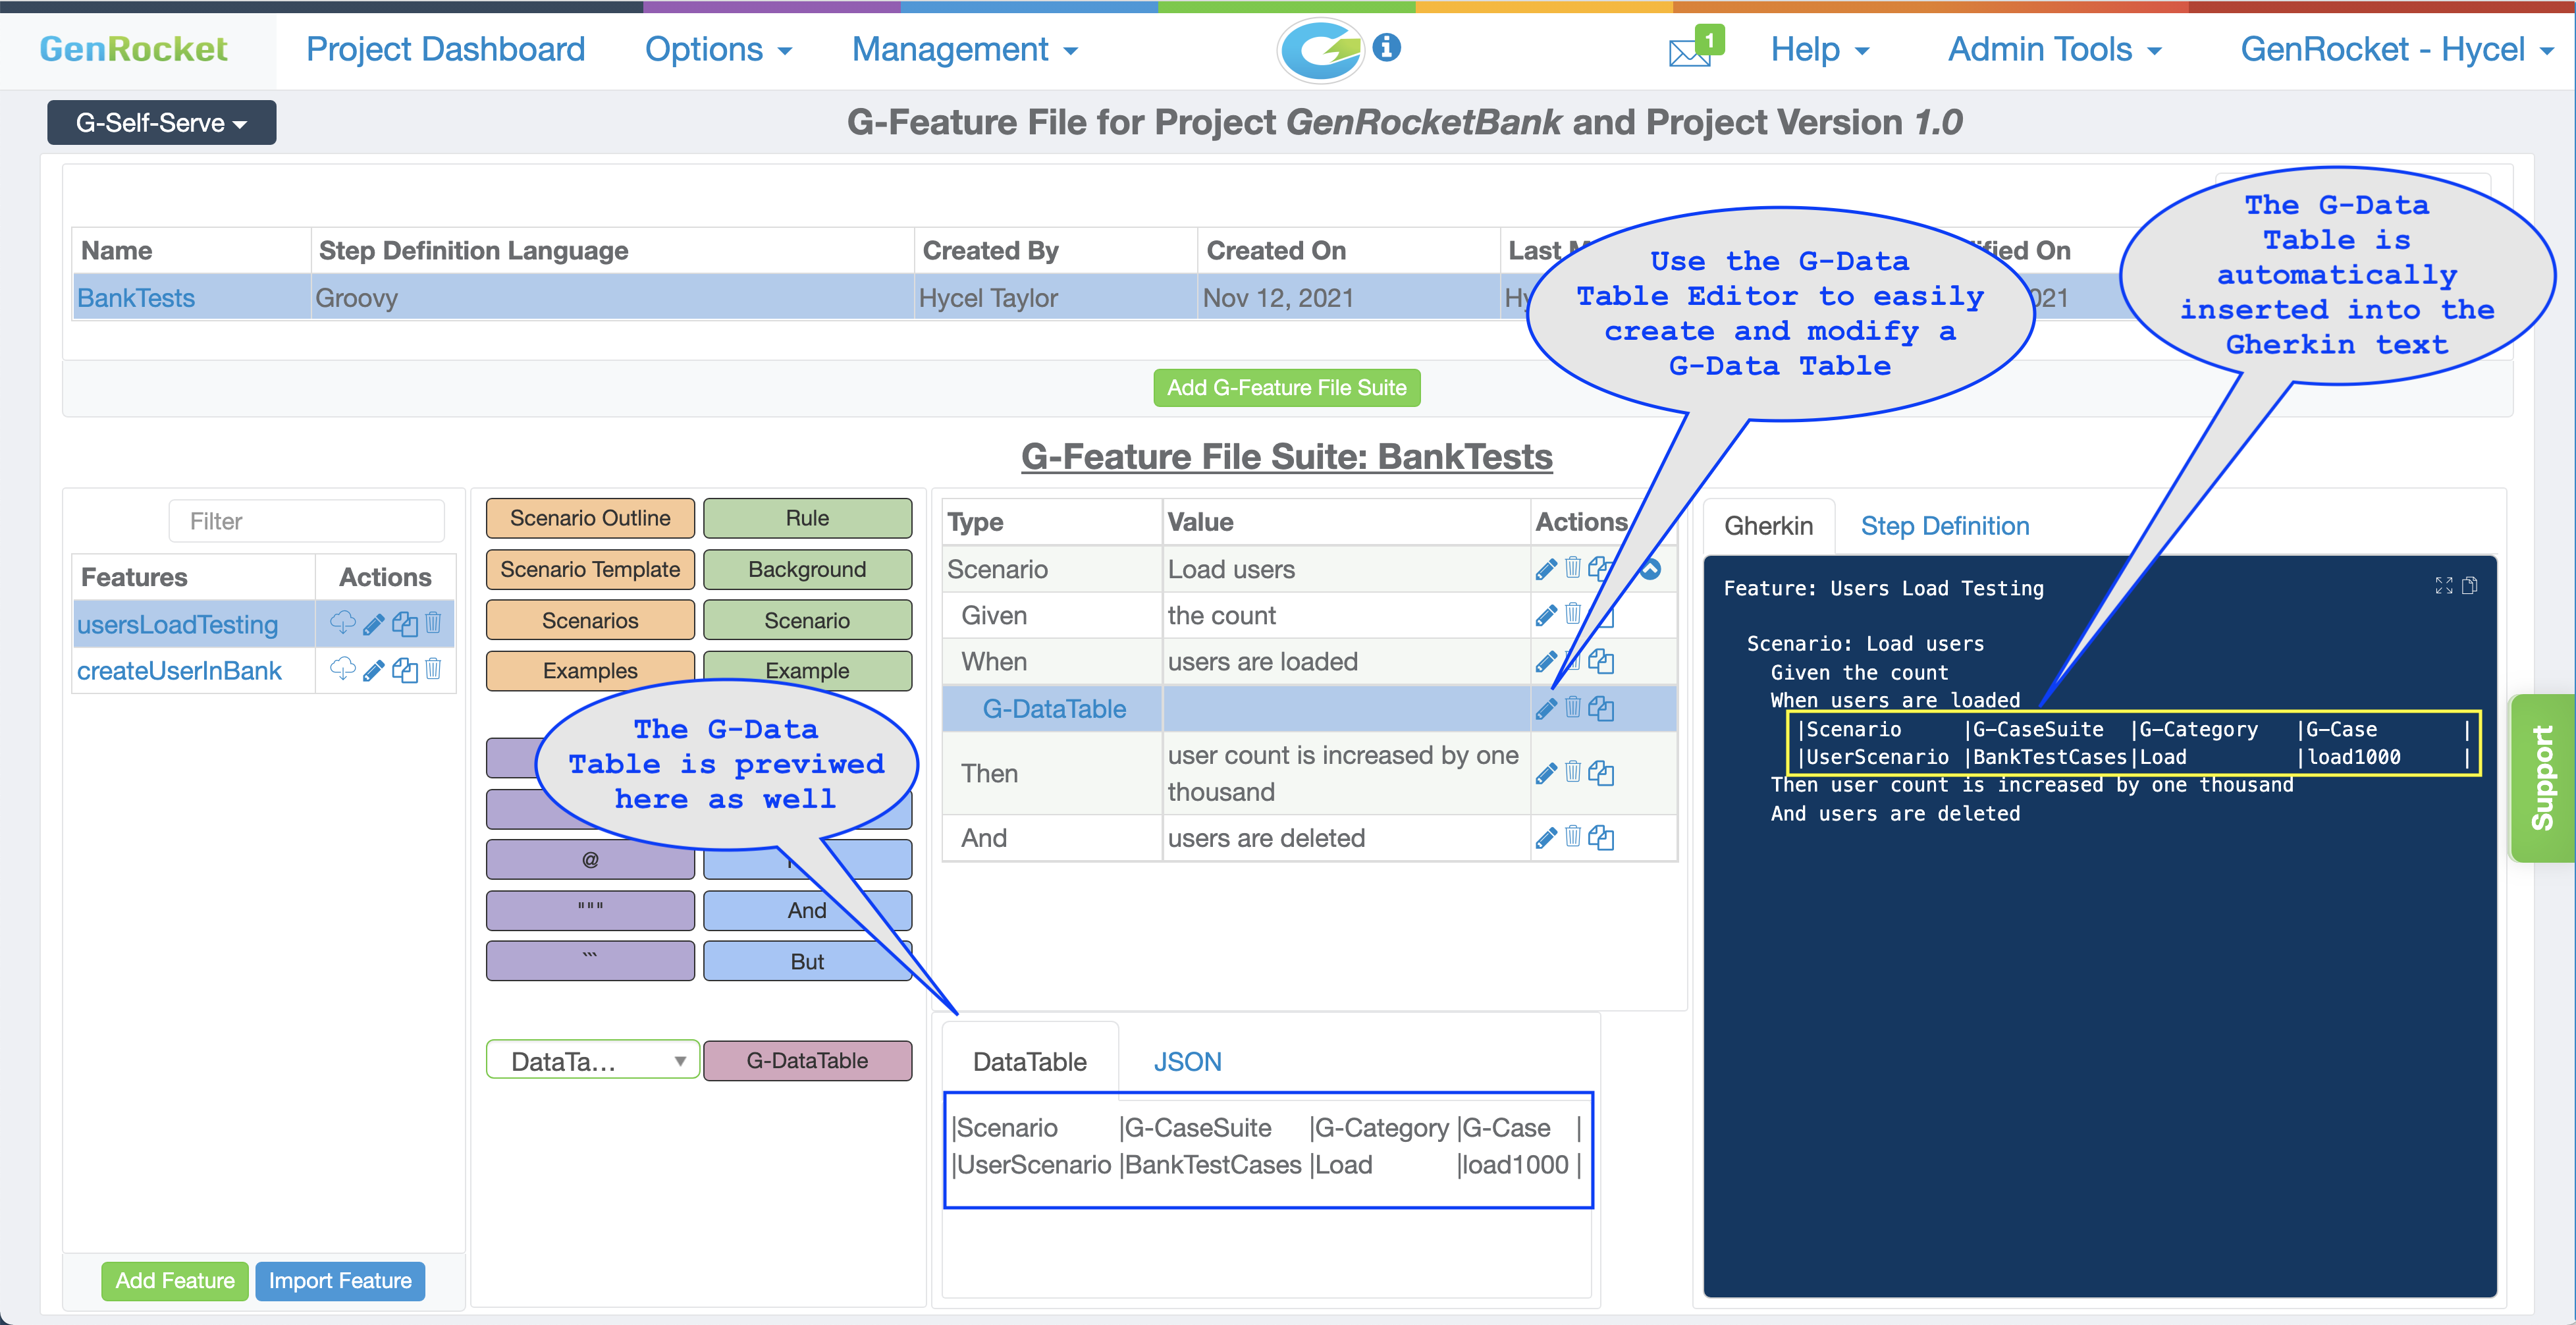
Task: Delete the usersLoadTesting feature
Action: point(433,623)
